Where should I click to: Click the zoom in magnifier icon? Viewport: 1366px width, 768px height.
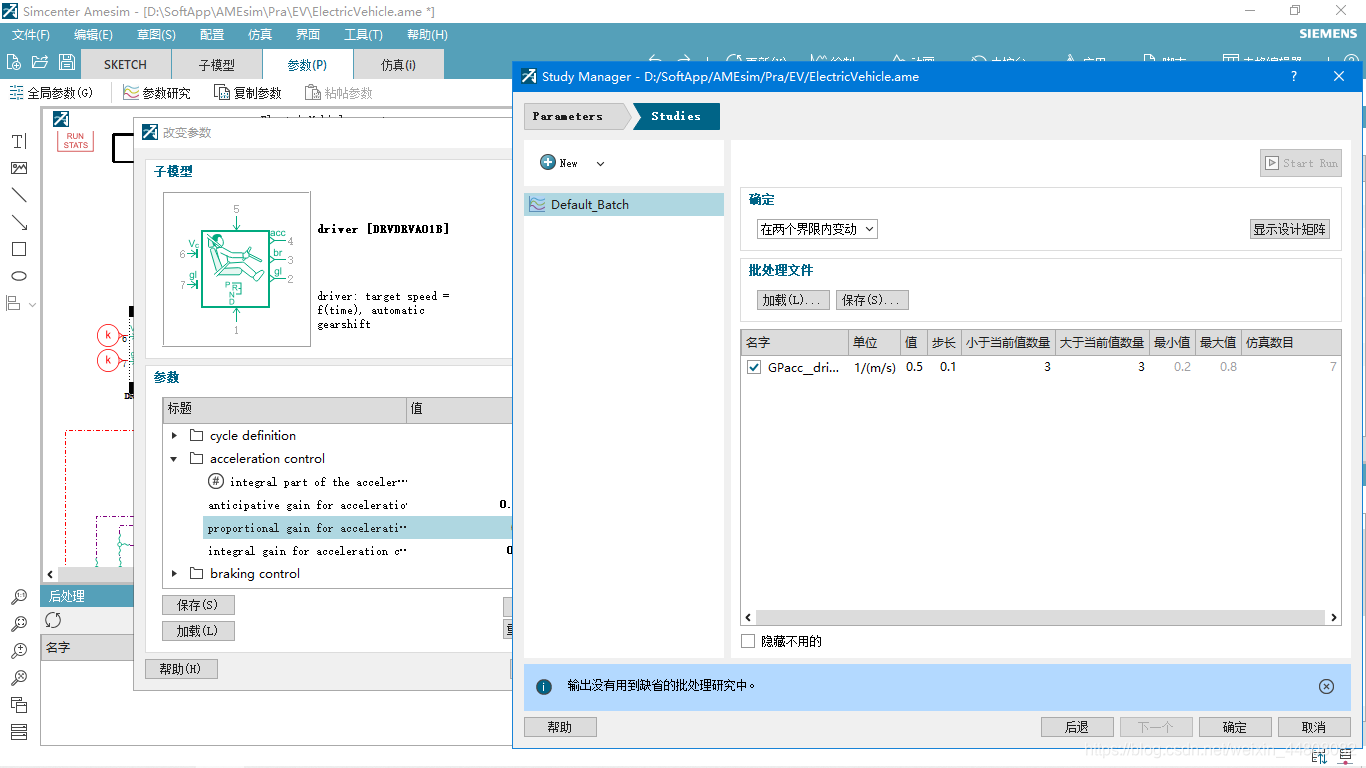[x=19, y=651]
